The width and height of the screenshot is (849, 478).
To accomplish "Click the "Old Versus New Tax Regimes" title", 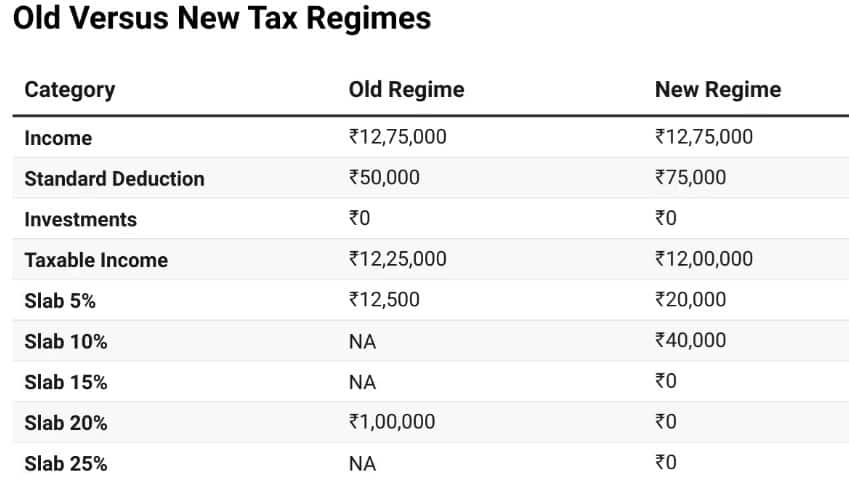I will (222, 20).
